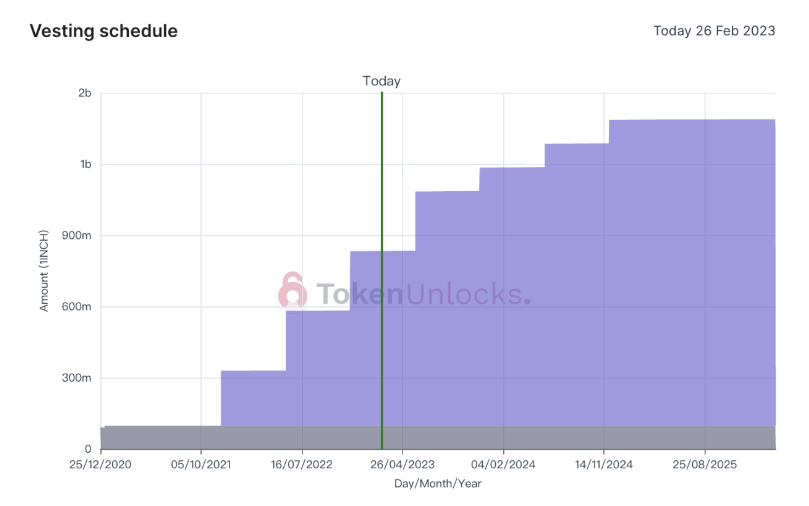809x506 pixels.
Task: Click the pink padlock logo icon
Action: 293,291
